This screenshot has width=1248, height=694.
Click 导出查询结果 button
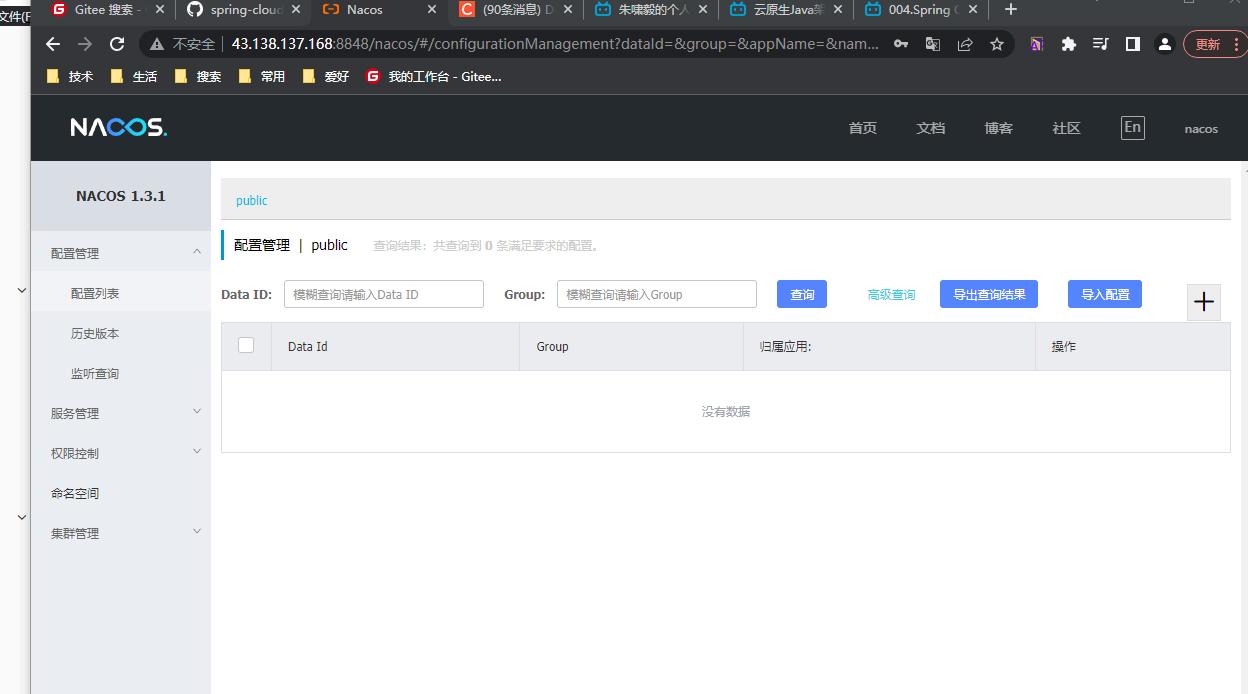[989, 294]
